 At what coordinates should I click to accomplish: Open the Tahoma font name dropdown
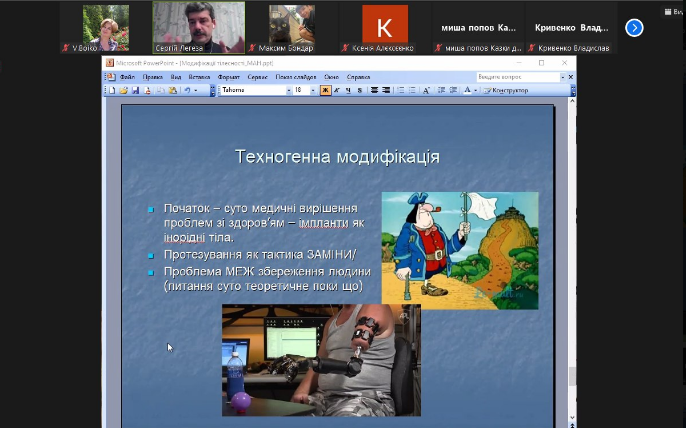click(288, 90)
